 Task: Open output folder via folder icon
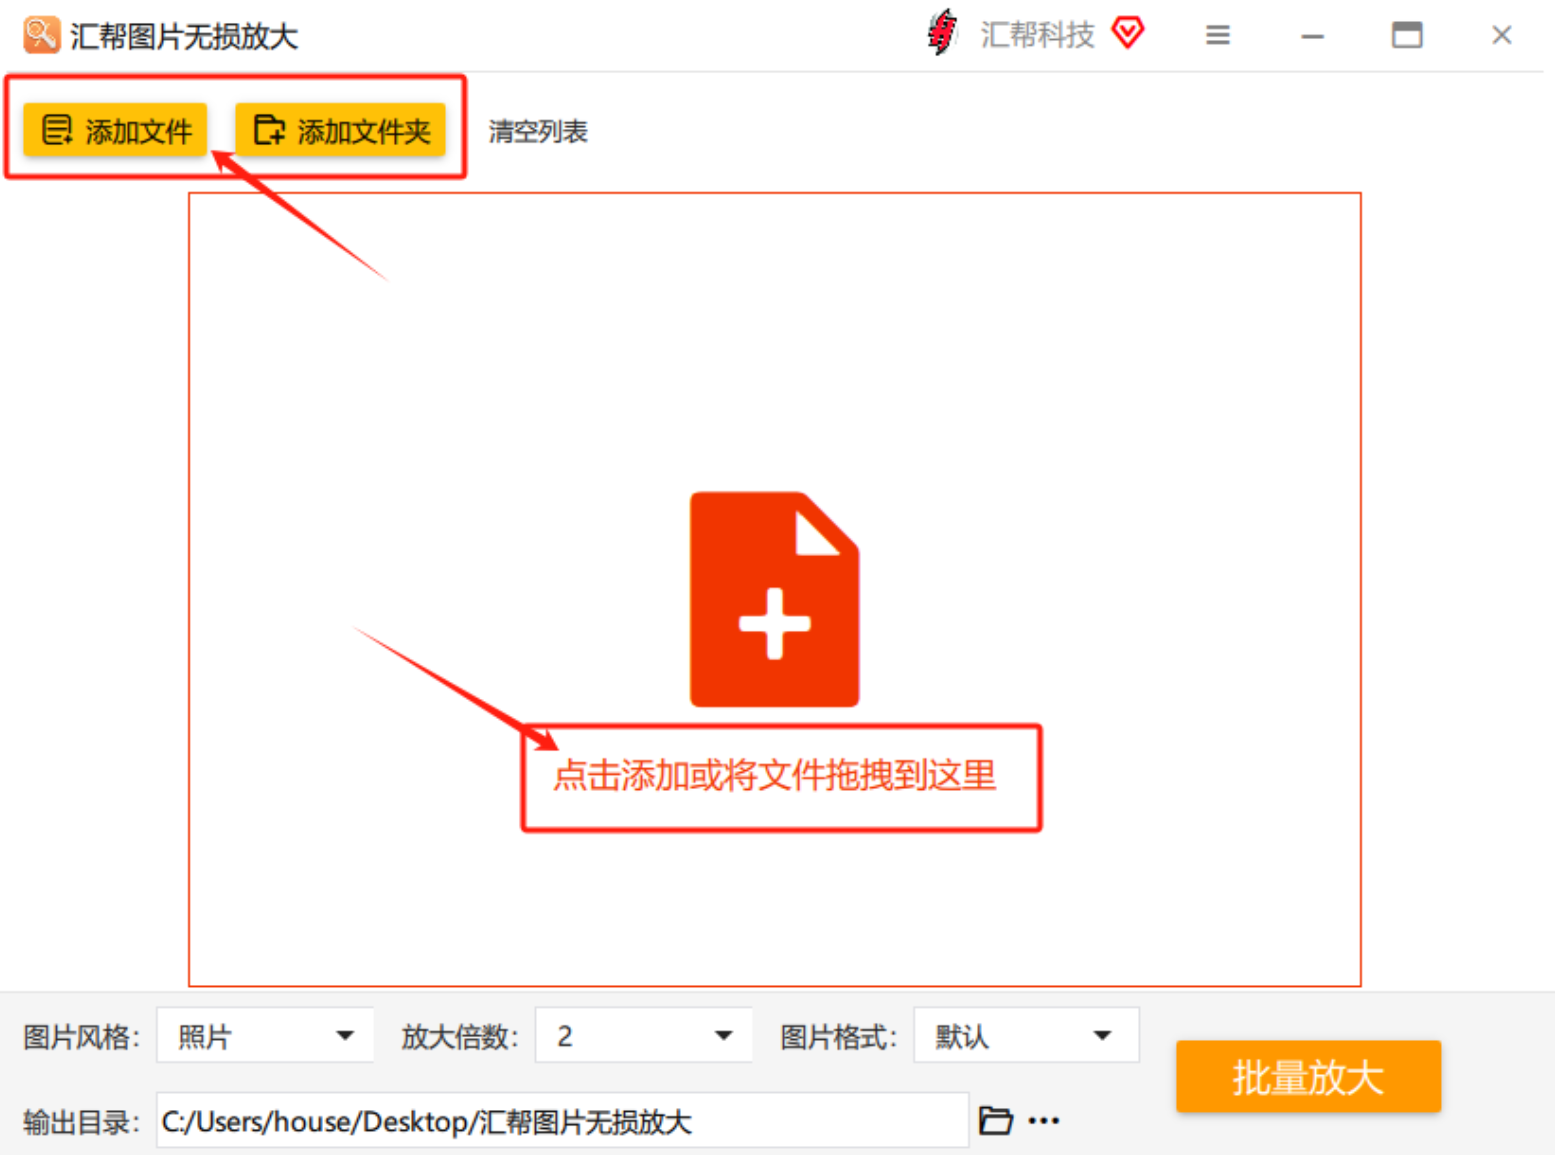click(x=995, y=1120)
